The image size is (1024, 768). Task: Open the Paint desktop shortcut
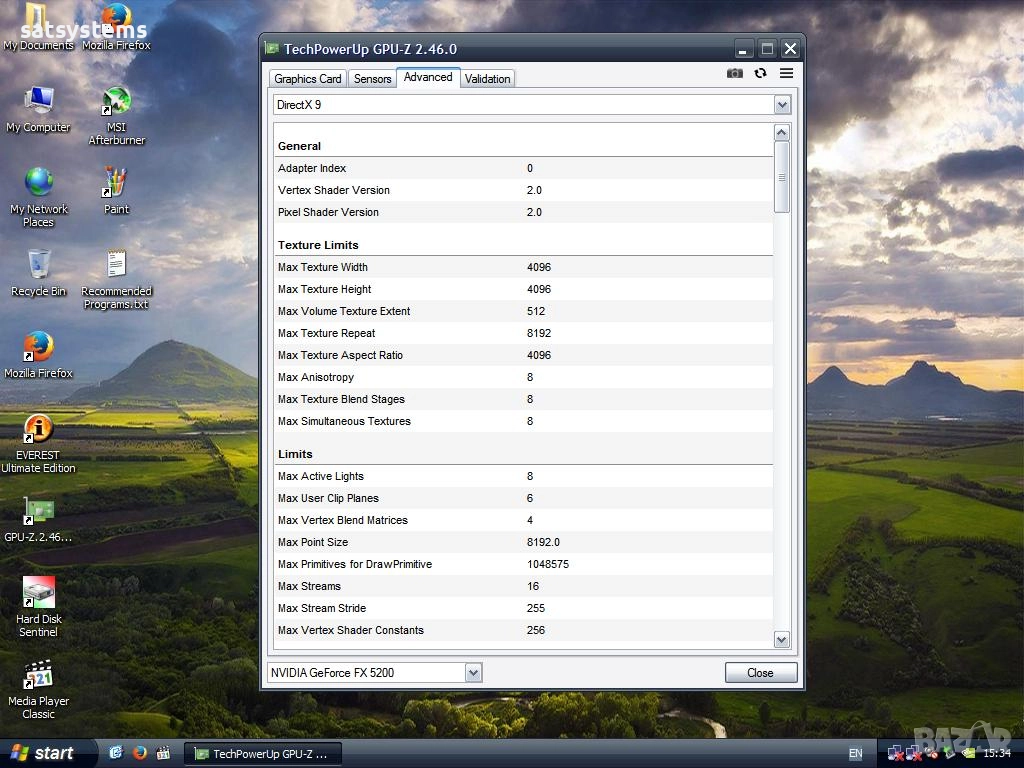[116, 183]
